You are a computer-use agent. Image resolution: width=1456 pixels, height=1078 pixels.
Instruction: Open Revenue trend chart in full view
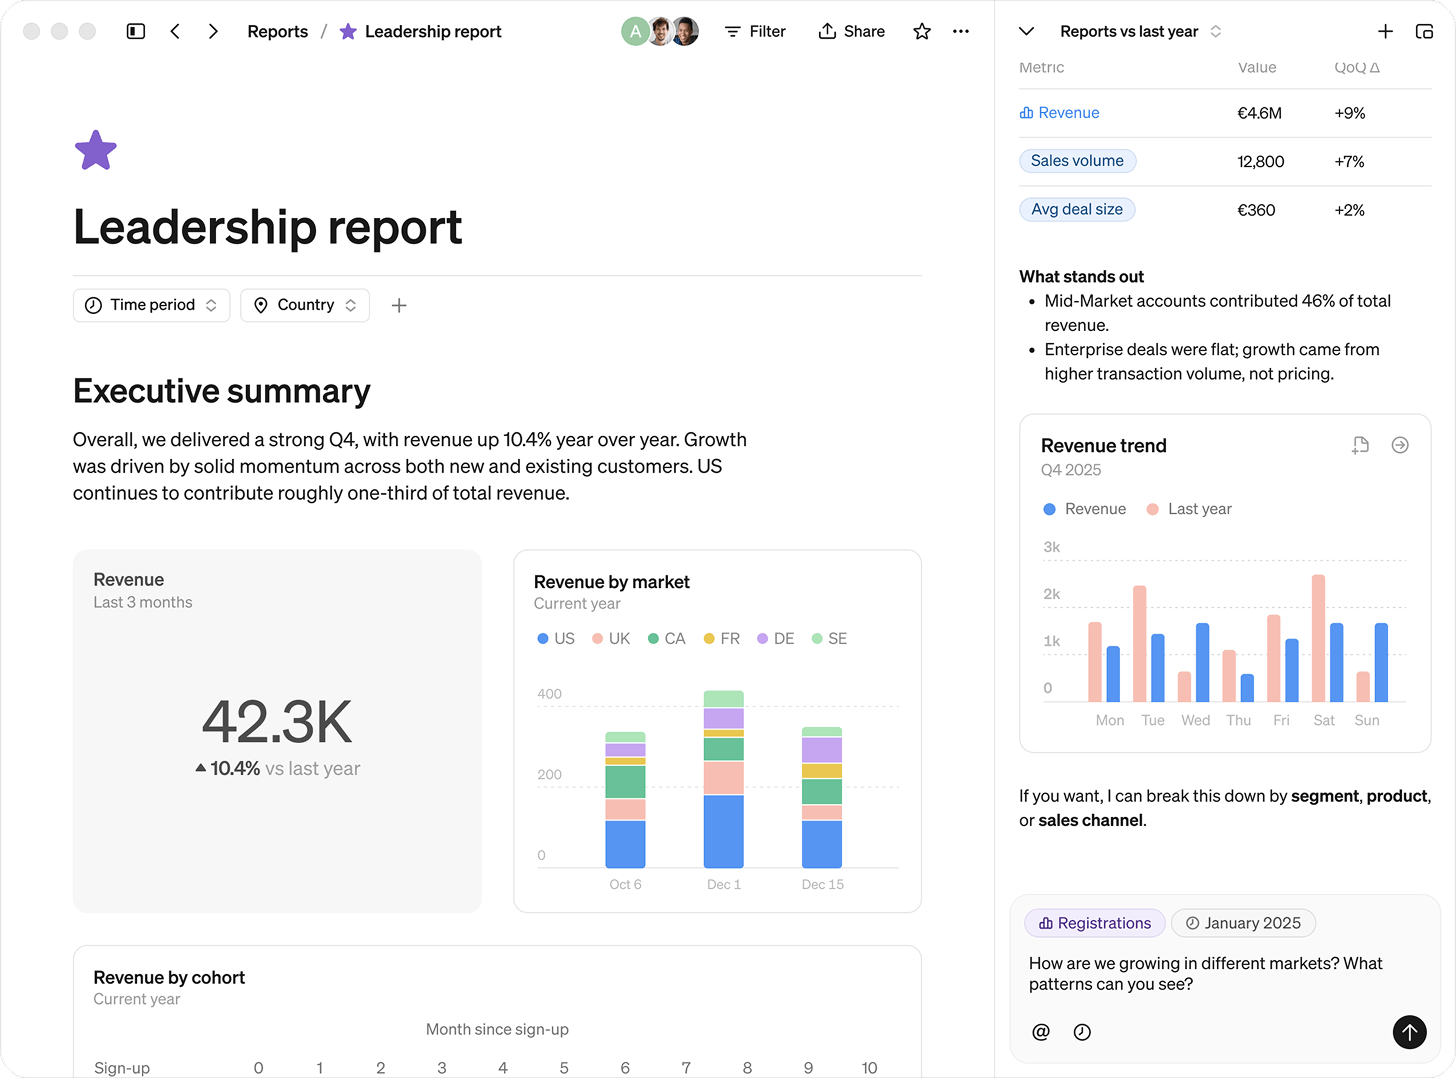(1400, 445)
